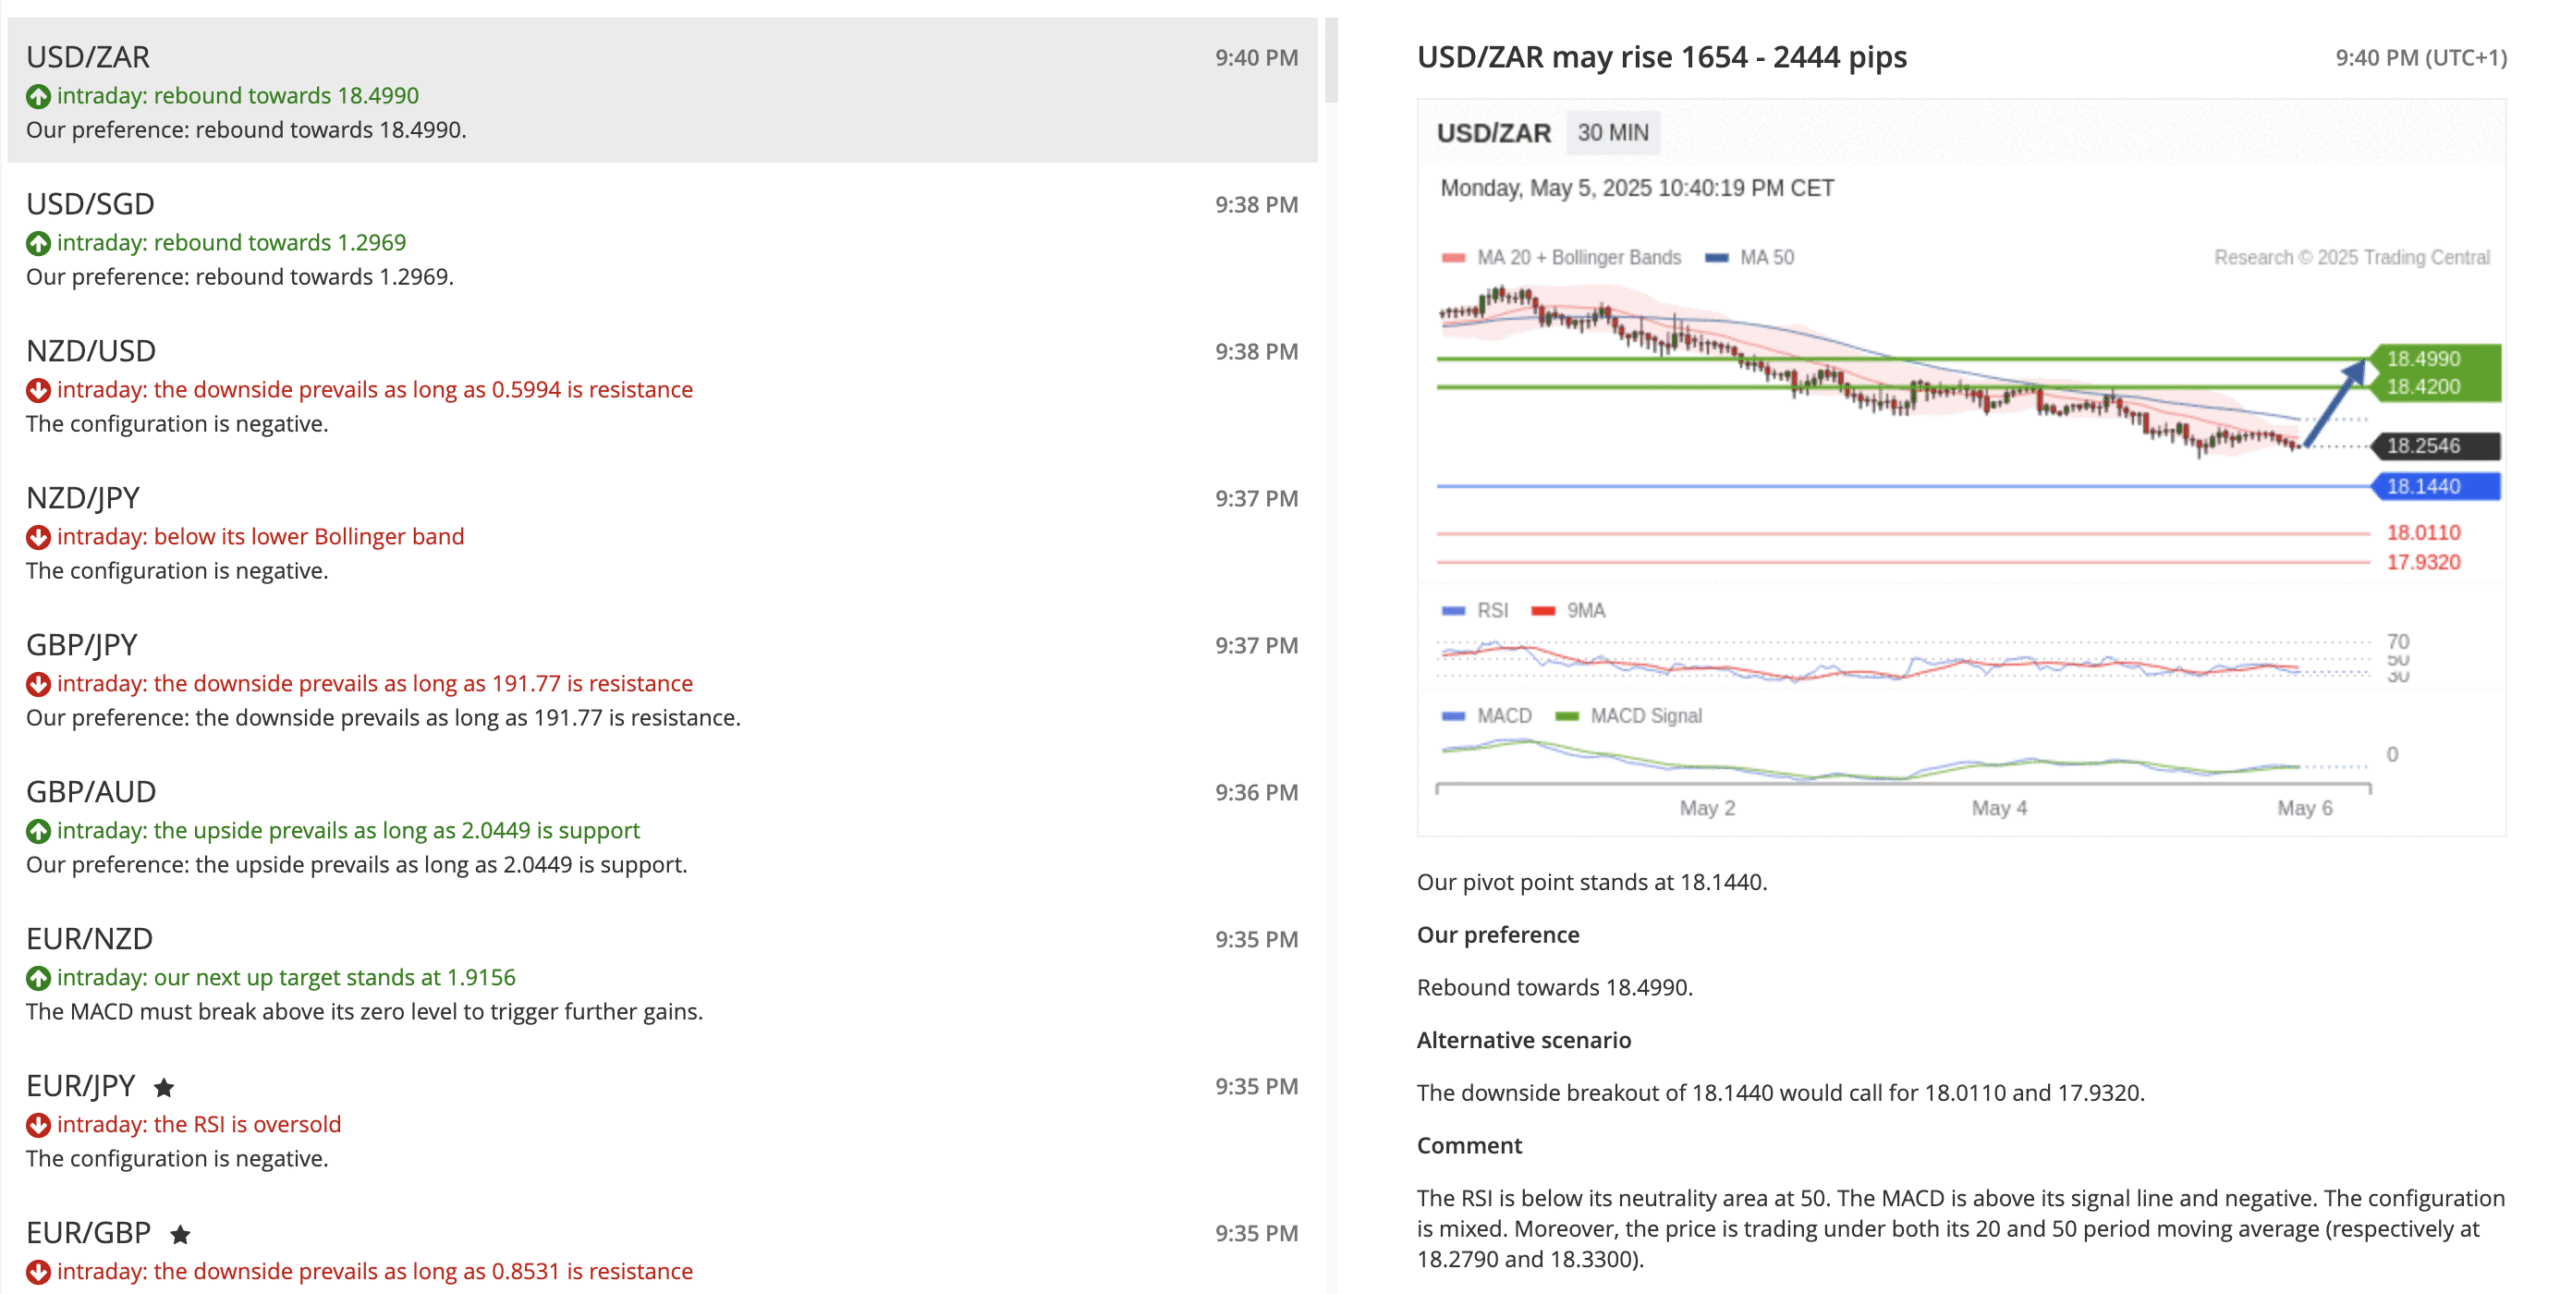Click the 18.1440 pivot price label
Screen dimensions: 2560x1294
pyautogui.click(x=2435, y=487)
